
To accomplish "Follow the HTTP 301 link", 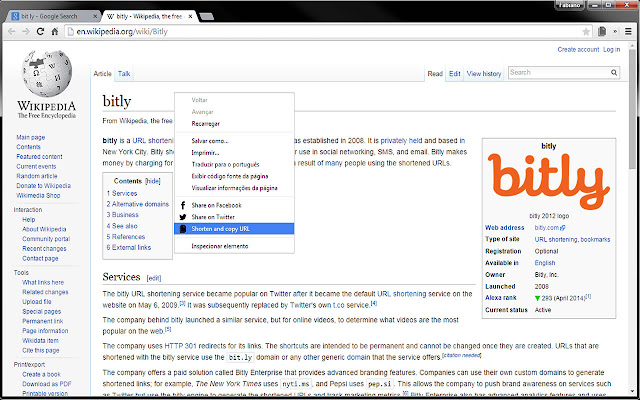I will [180, 346].
